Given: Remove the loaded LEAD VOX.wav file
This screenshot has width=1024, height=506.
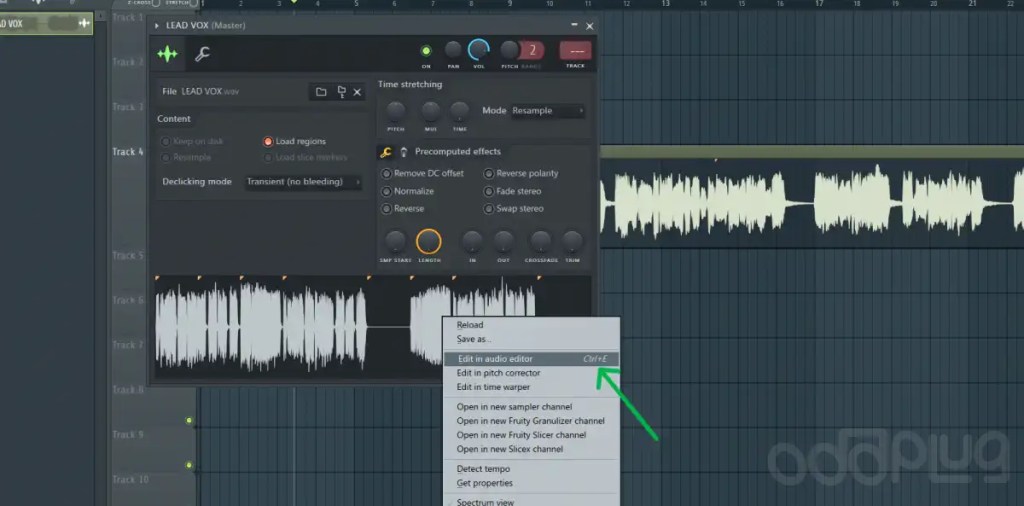Looking at the screenshot, I should click(x=357, y=92).
